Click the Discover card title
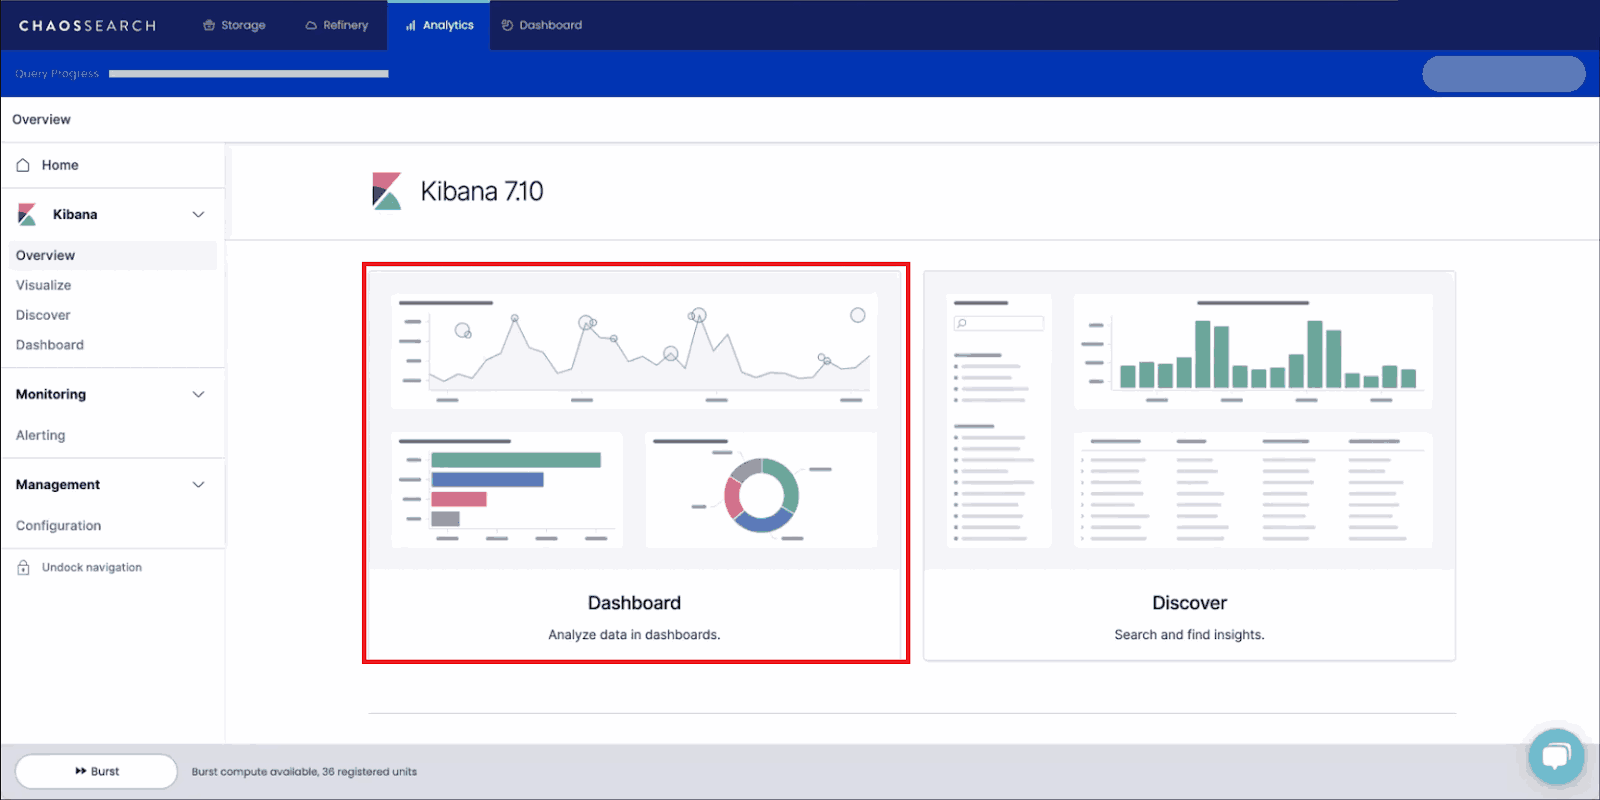The height and width of the screenshot is (800, 1600). tap(1189, 603)
